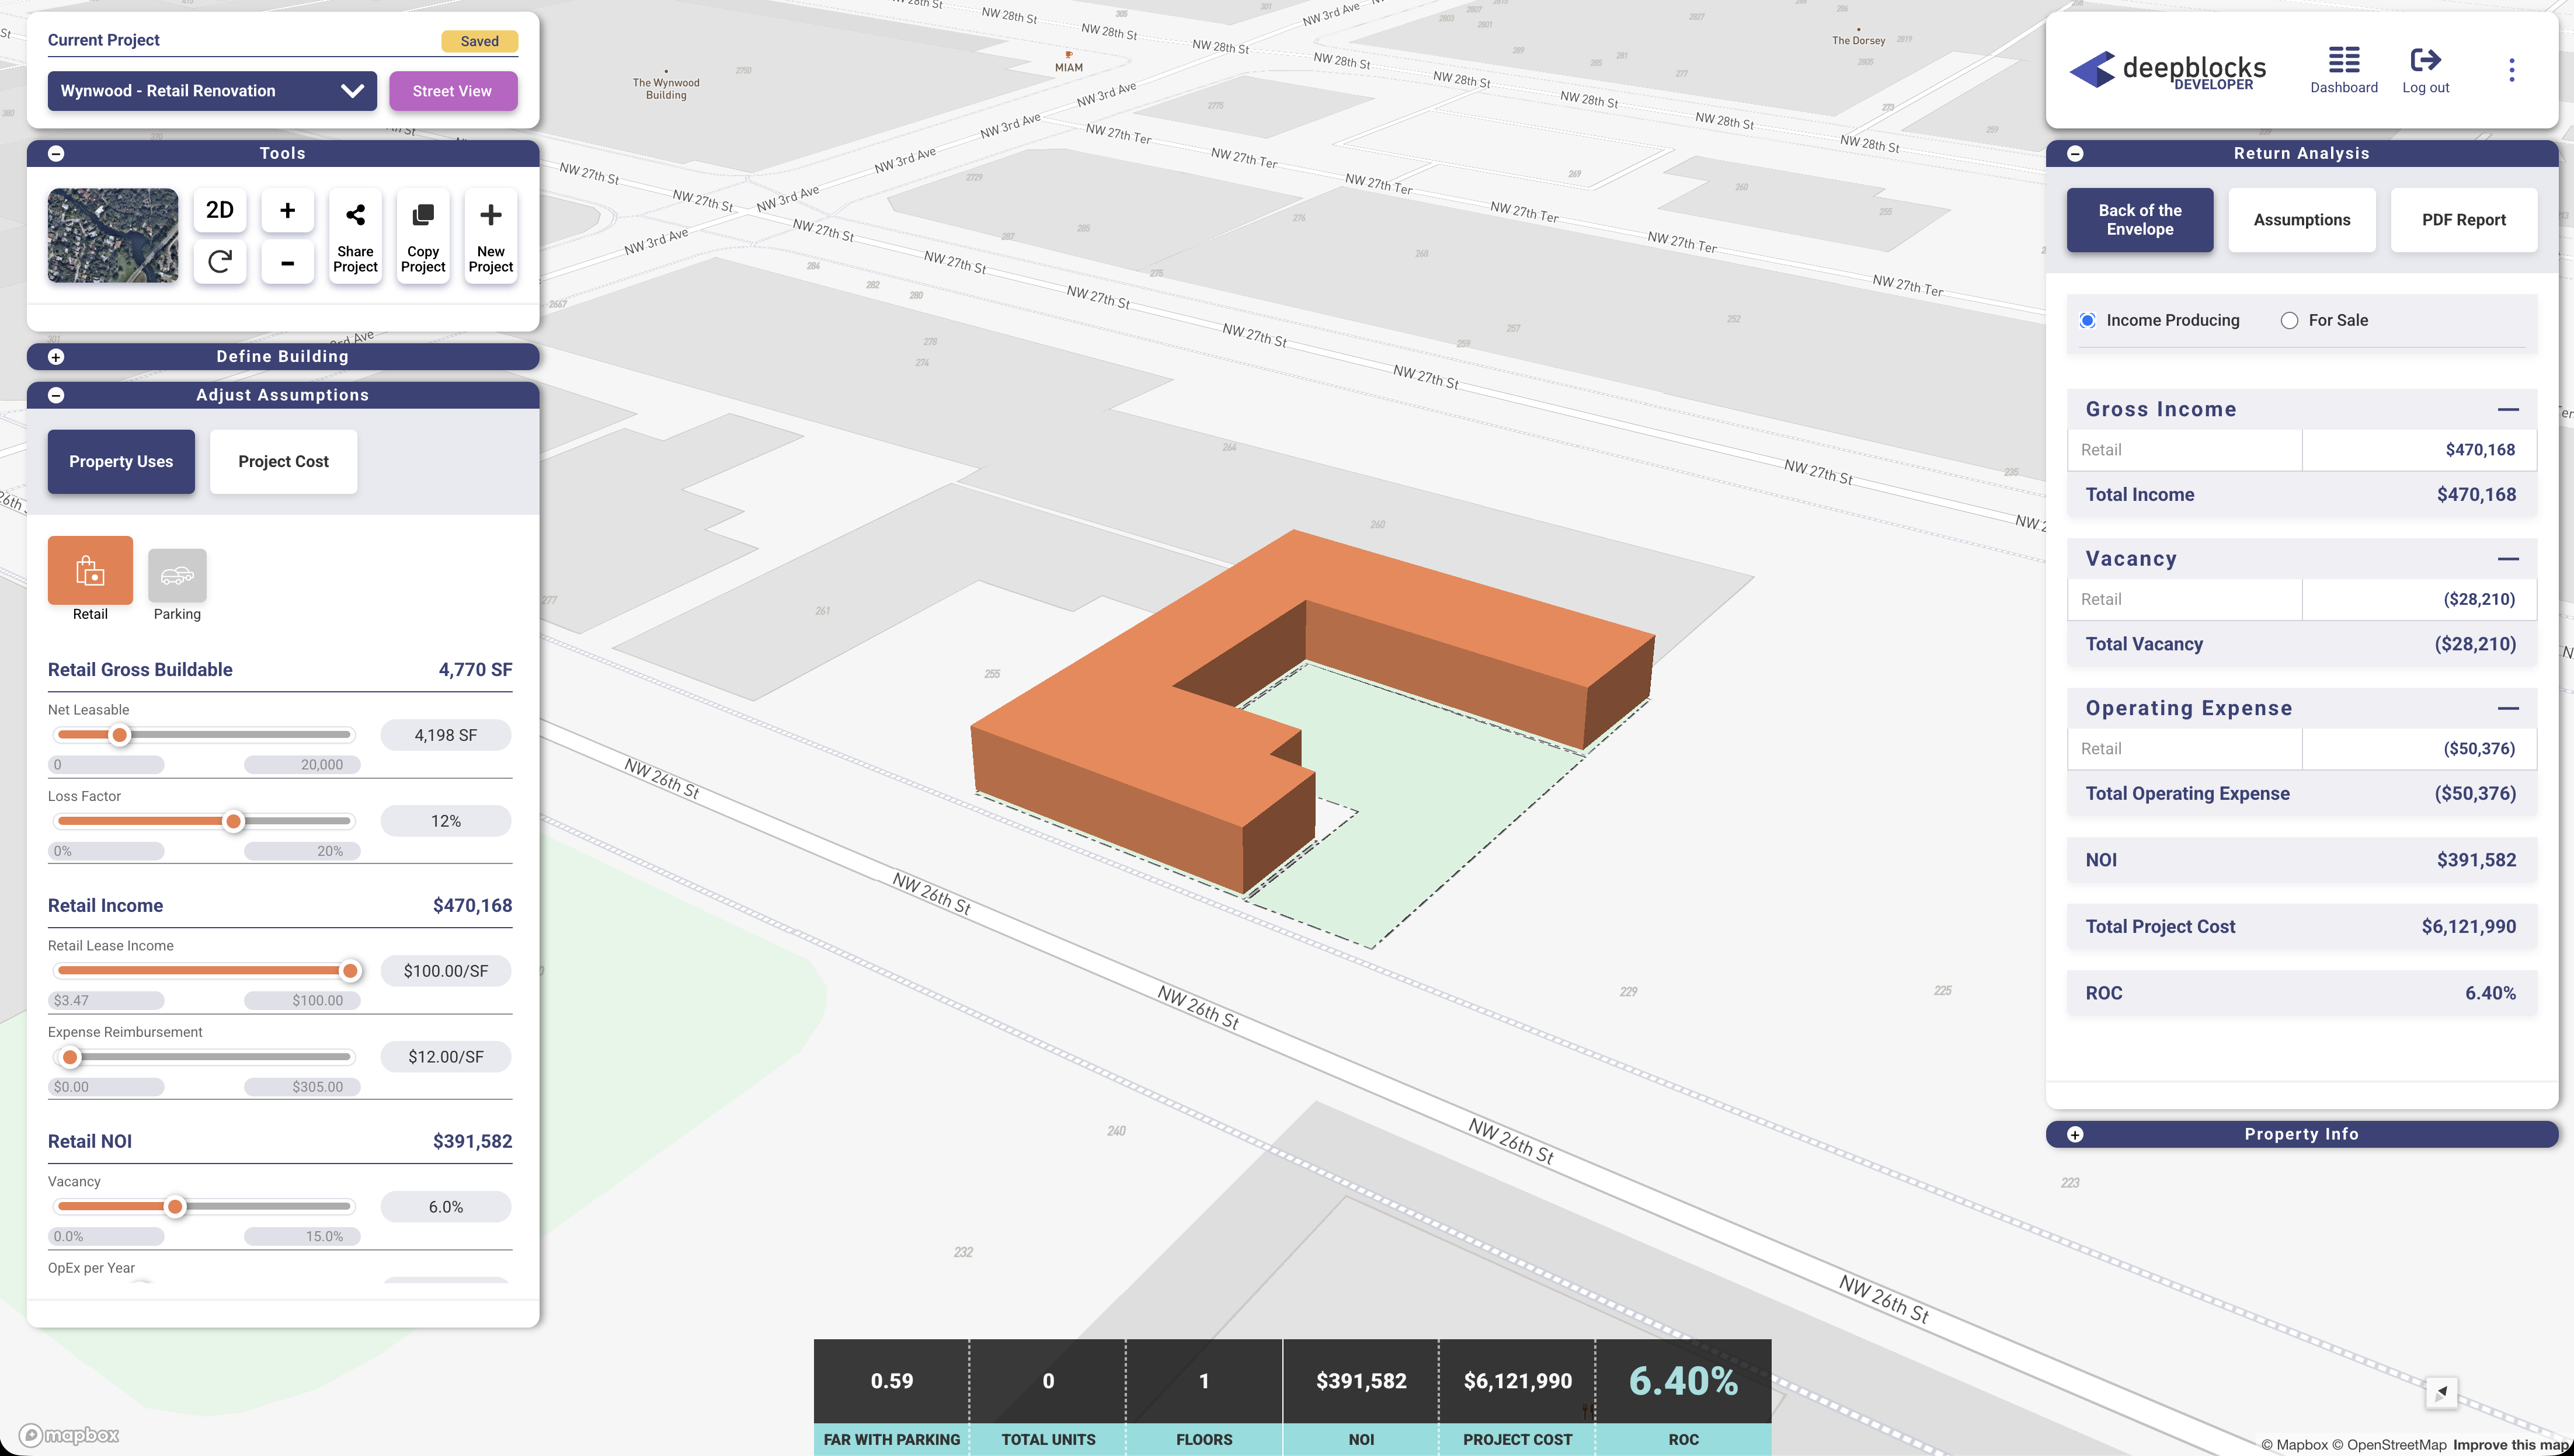Click the Expense Reimbursement slider handle

pos(70,1057)
